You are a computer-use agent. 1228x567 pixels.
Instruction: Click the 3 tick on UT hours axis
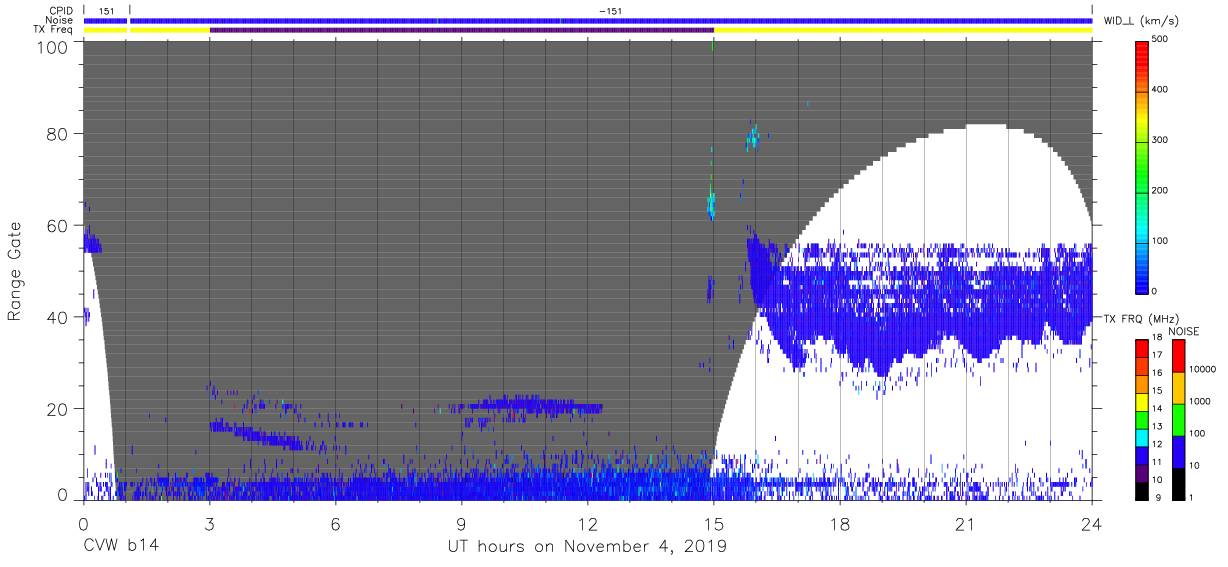[209, 522]
